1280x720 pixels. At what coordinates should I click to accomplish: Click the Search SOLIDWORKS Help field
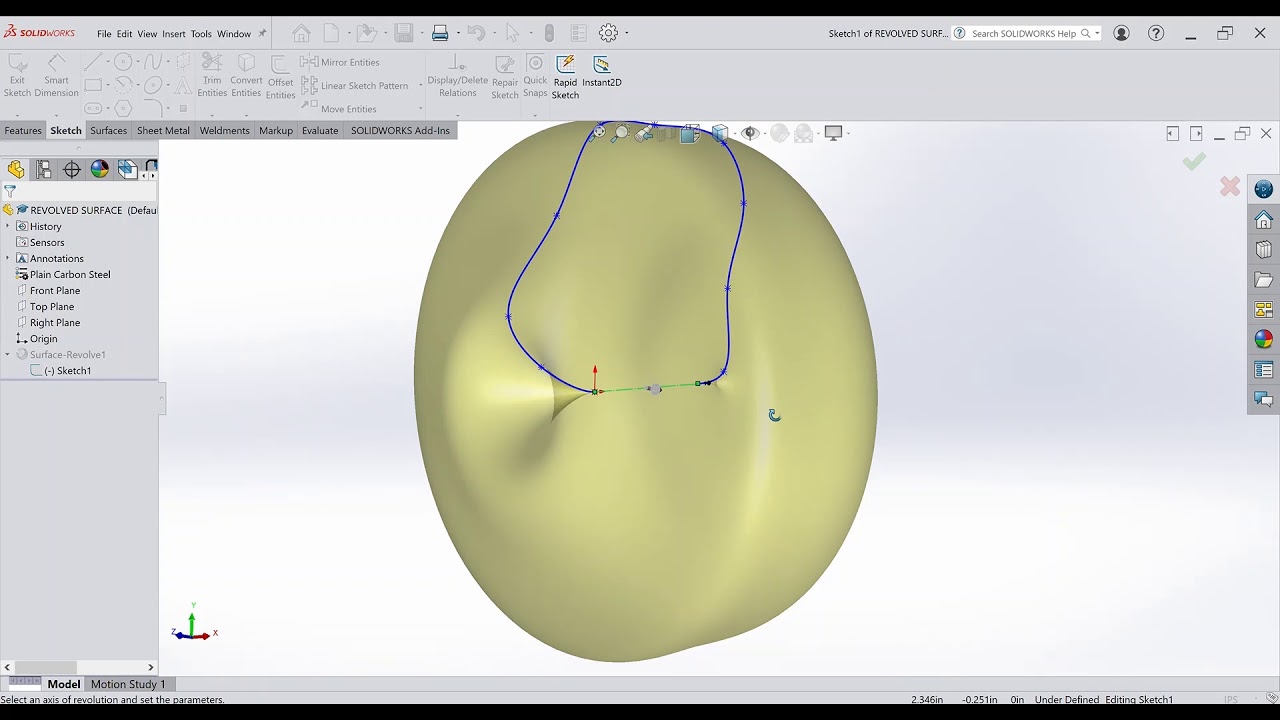[x=1026, y=33]
